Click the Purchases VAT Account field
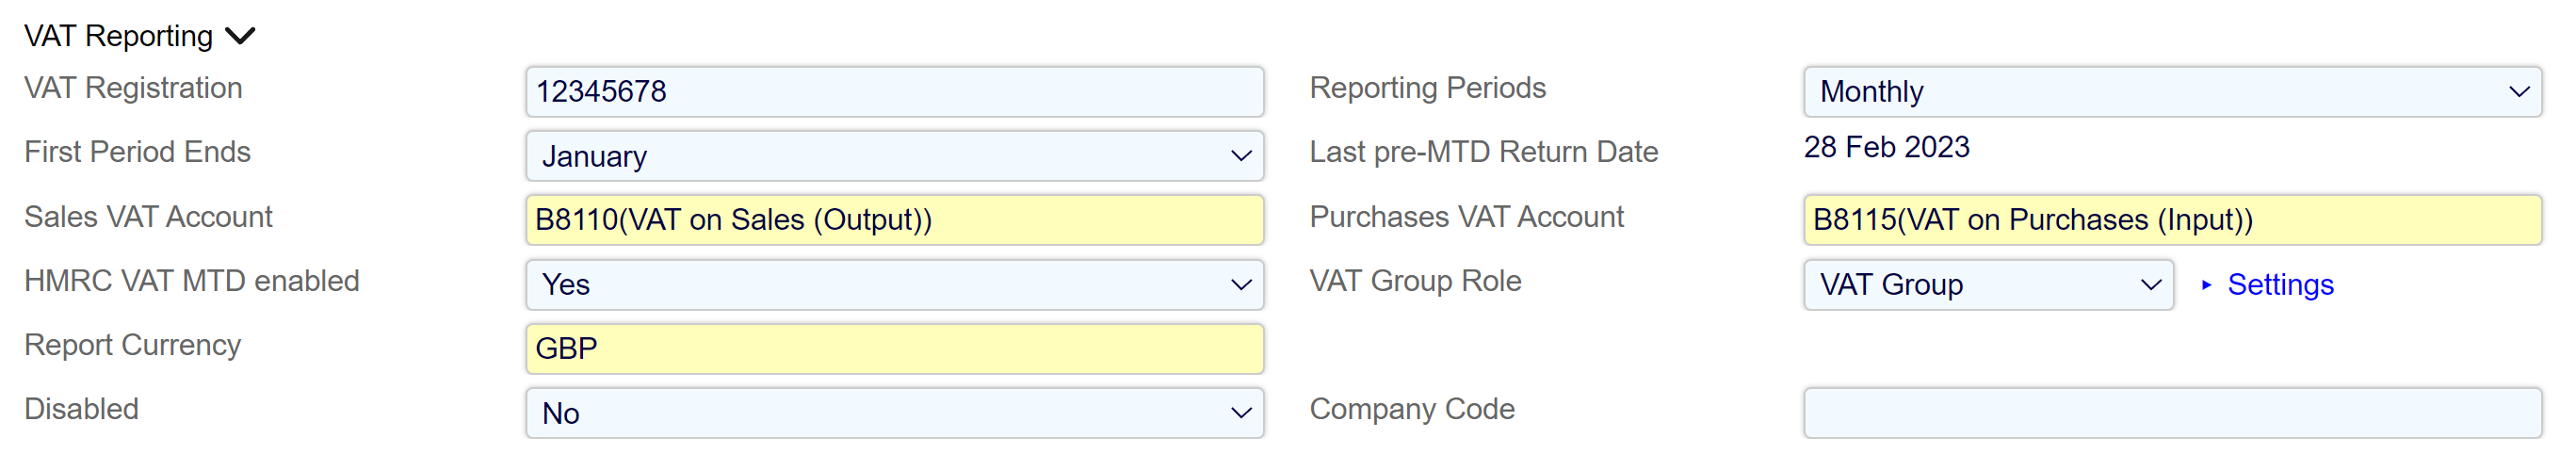2576x470 pixels. (x=2171, y=220)
